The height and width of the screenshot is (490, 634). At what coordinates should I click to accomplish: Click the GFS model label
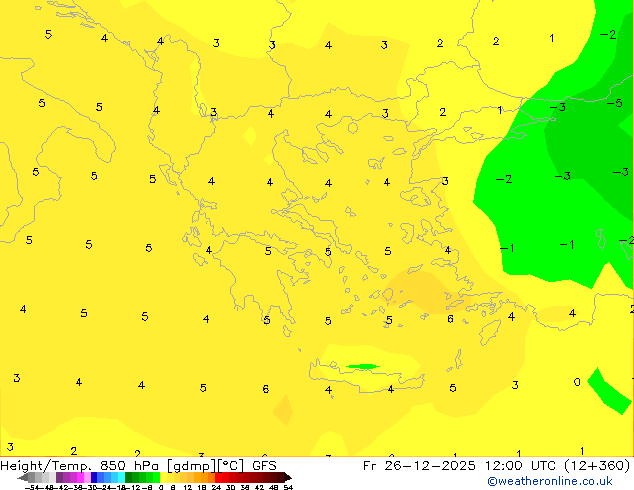click(264, 466)
